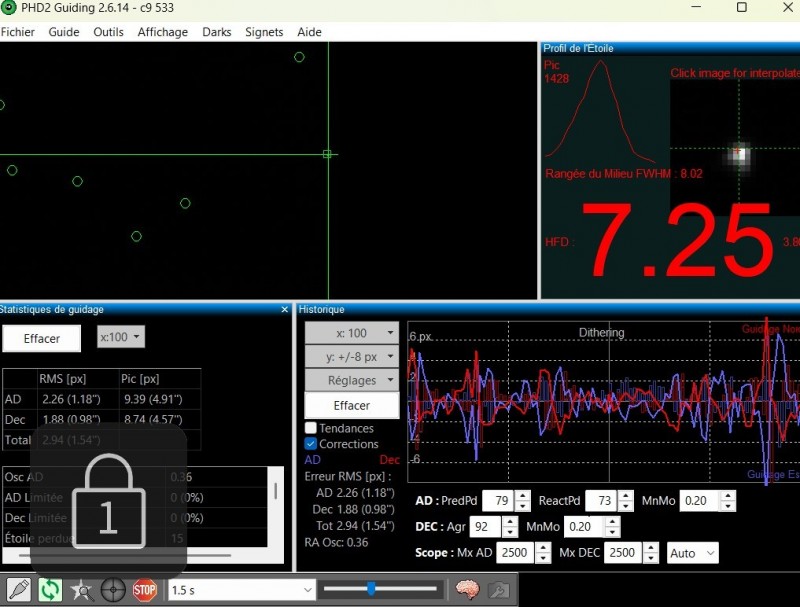Click the AD PredPd value field
Viewport: 800px width, 607px height.
[x=498, y=501]
